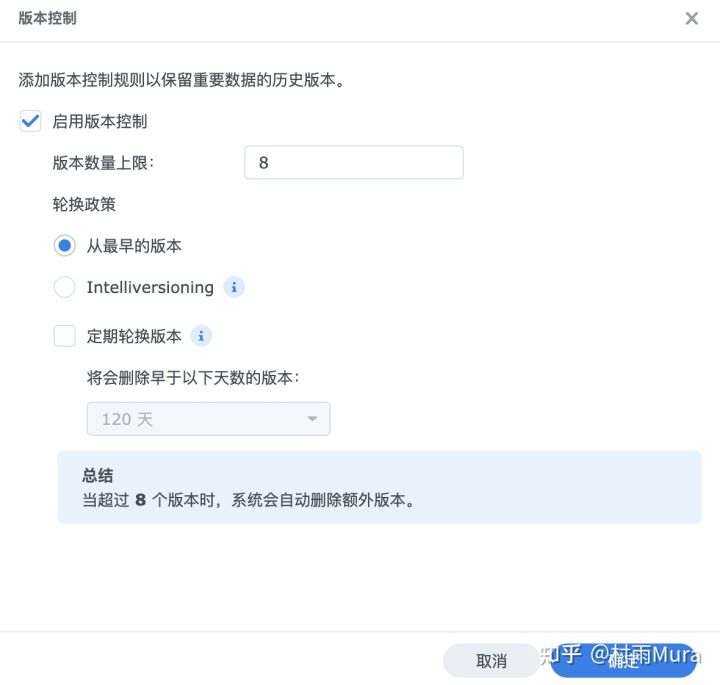Click the 启用版本控制 label text
This screenshot has width=720, height=685.
point(99,121)
